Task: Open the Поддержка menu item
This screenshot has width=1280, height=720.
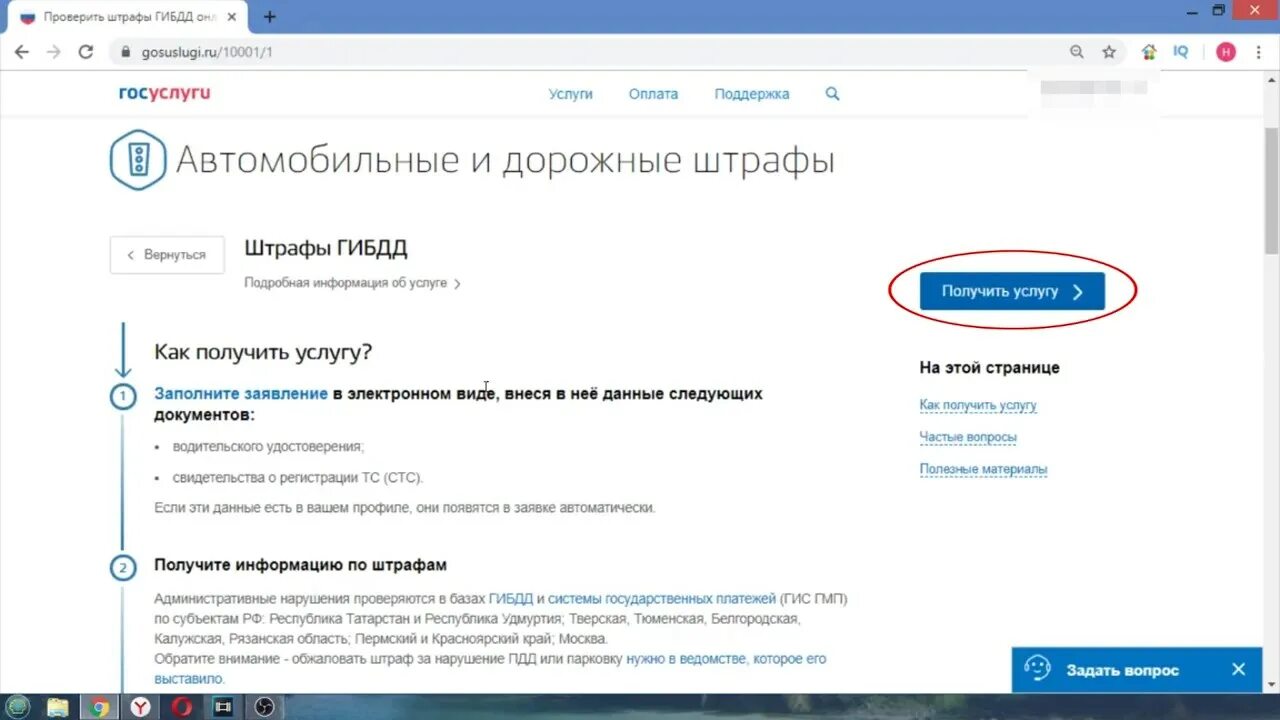Action: point(751,94)
